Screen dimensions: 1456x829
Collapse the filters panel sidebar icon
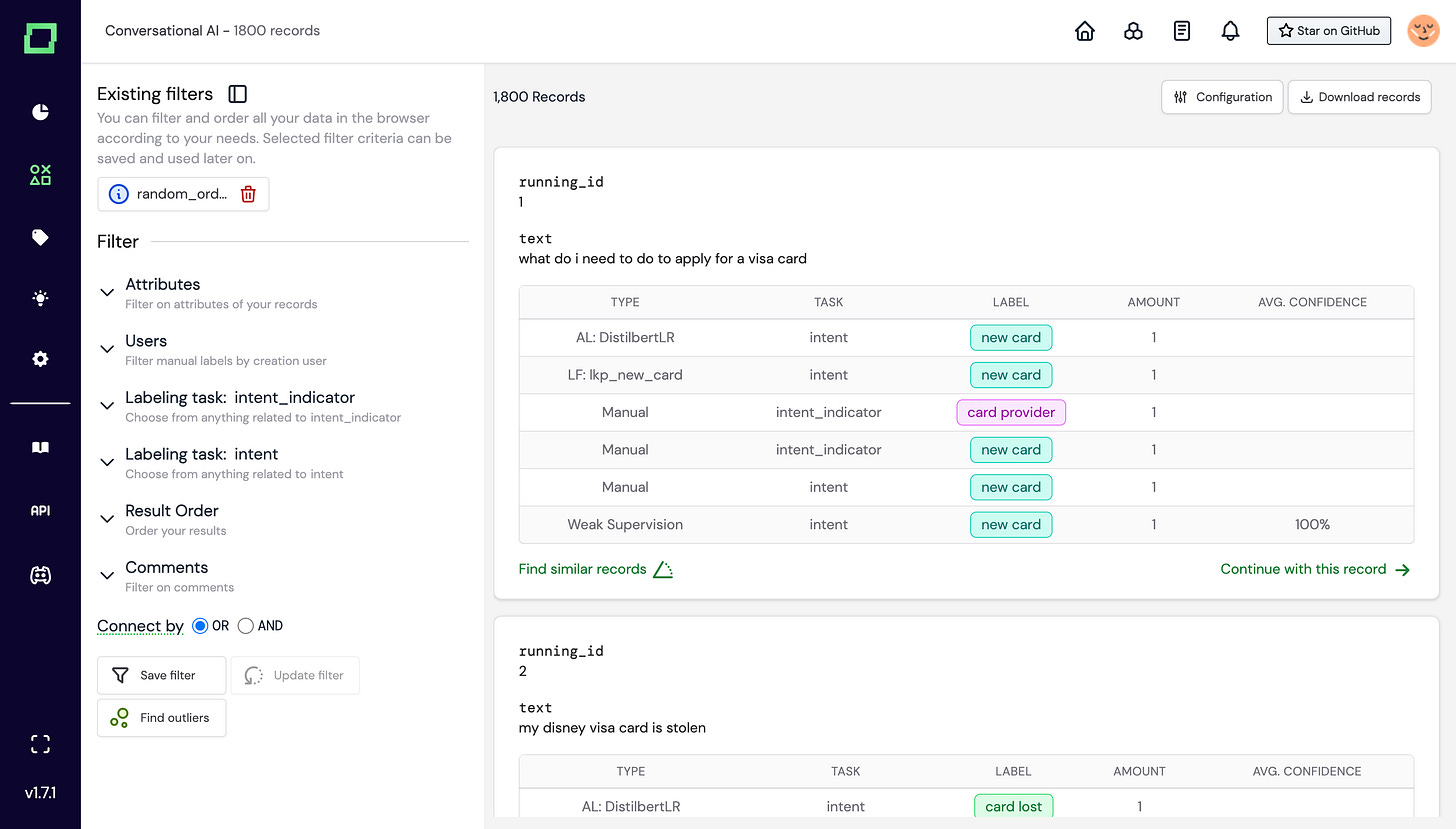click(238, 94)
